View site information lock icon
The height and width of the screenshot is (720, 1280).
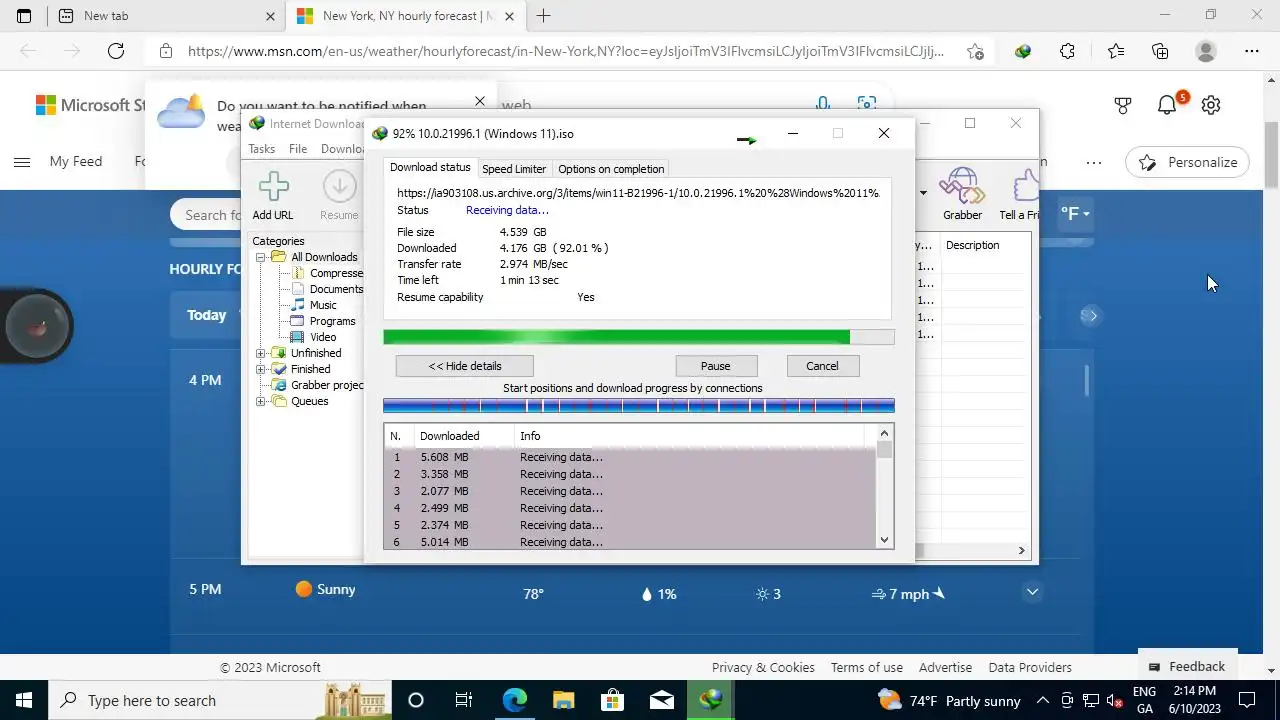(166, 51)
